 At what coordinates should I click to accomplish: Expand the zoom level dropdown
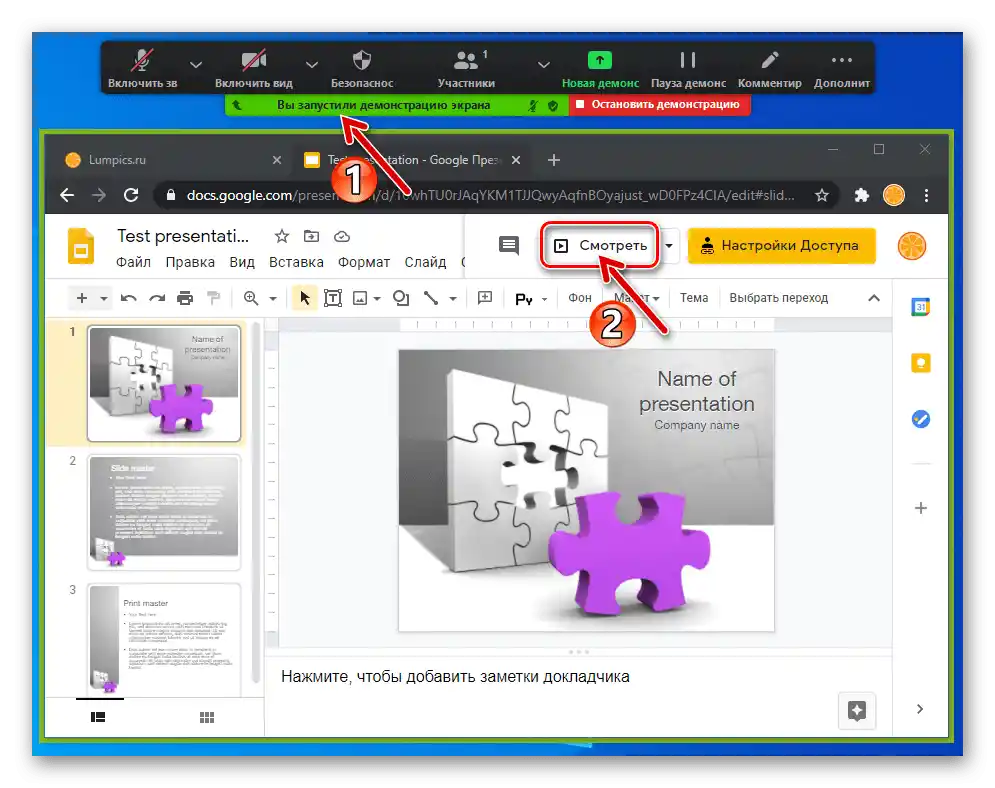tap(273, 298)
